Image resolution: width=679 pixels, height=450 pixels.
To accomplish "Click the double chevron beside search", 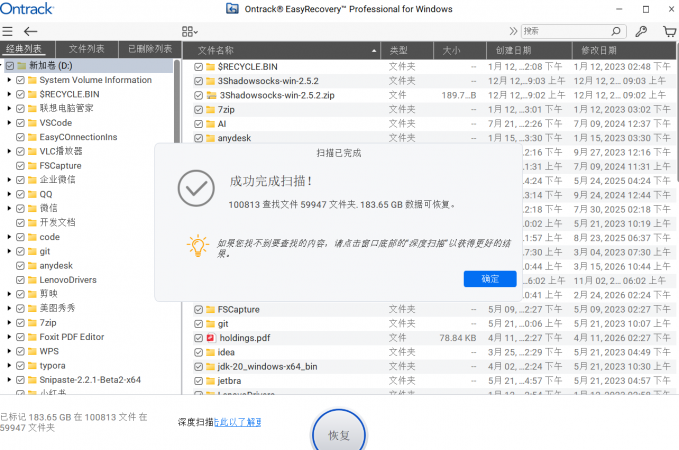I will click(513, 31).
